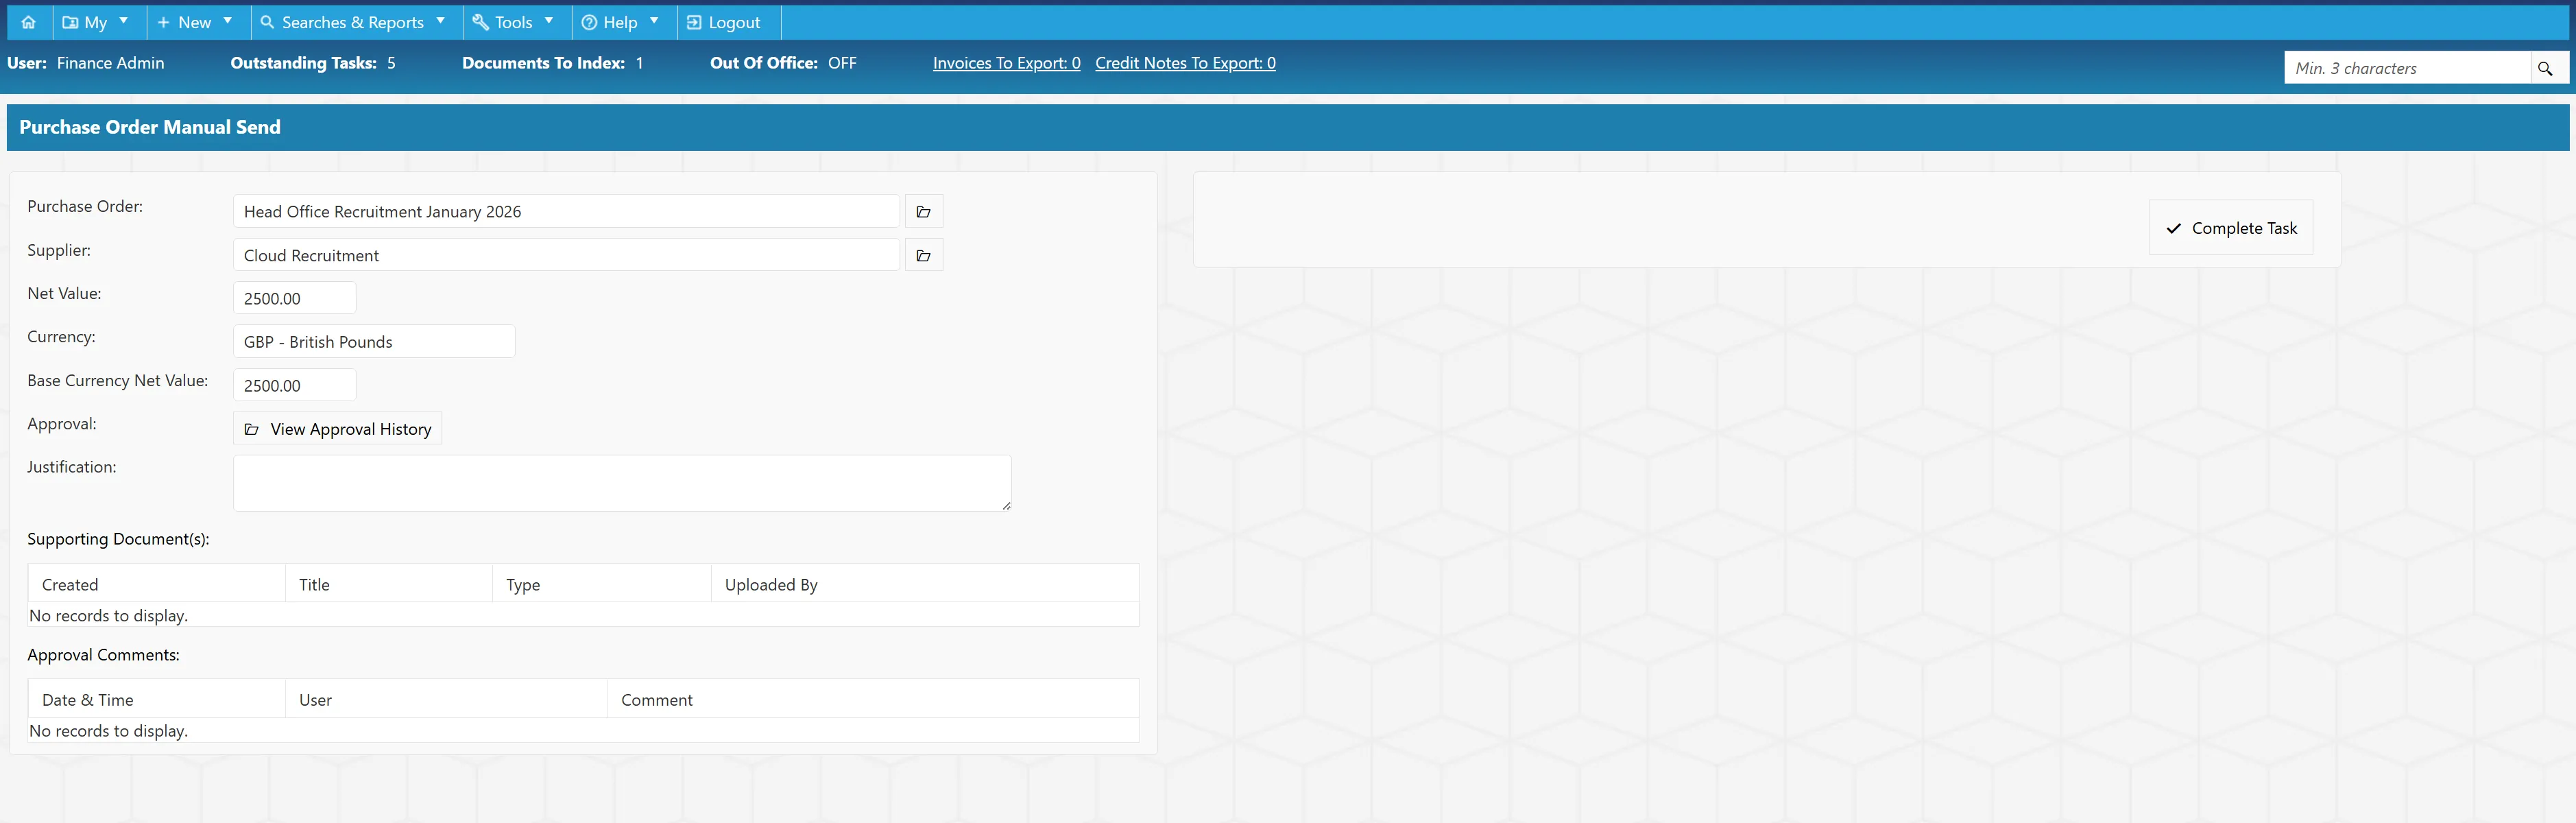Click the Help menu dropdown arrow
The width and height of the screenshot is (2576, 823).
(654, 20)
